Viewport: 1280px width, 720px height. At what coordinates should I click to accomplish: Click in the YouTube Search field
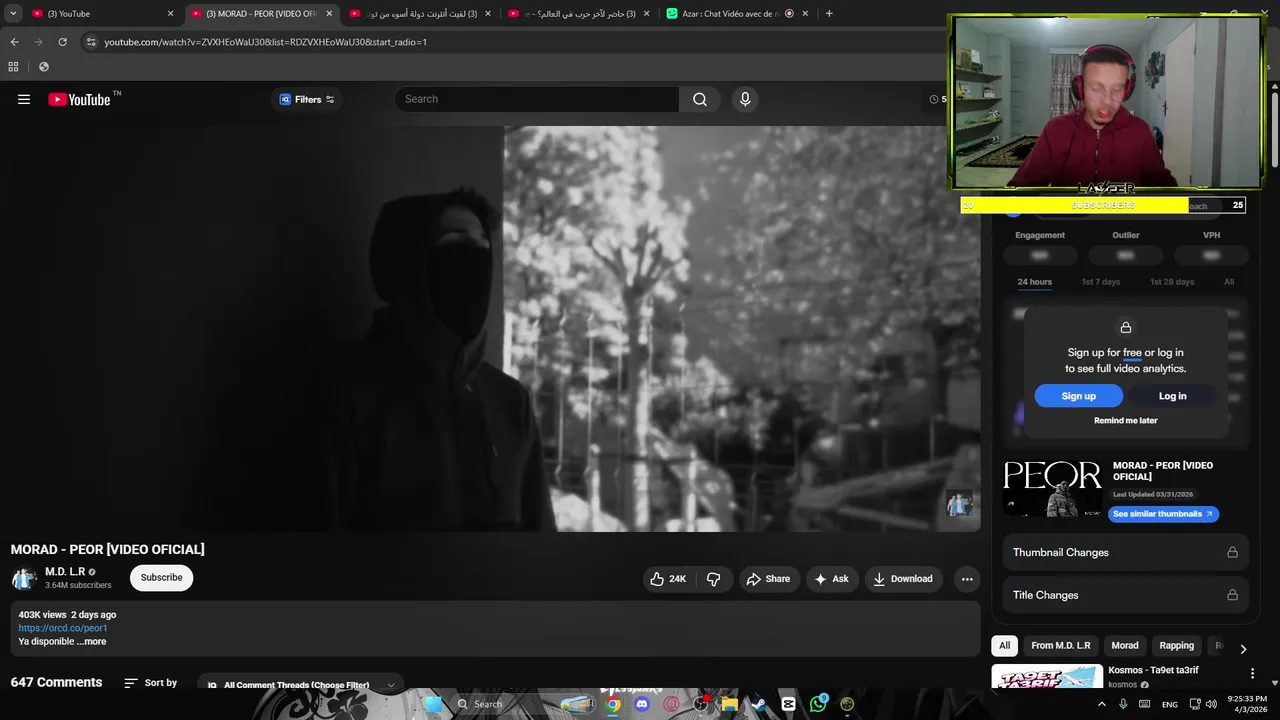537,99
